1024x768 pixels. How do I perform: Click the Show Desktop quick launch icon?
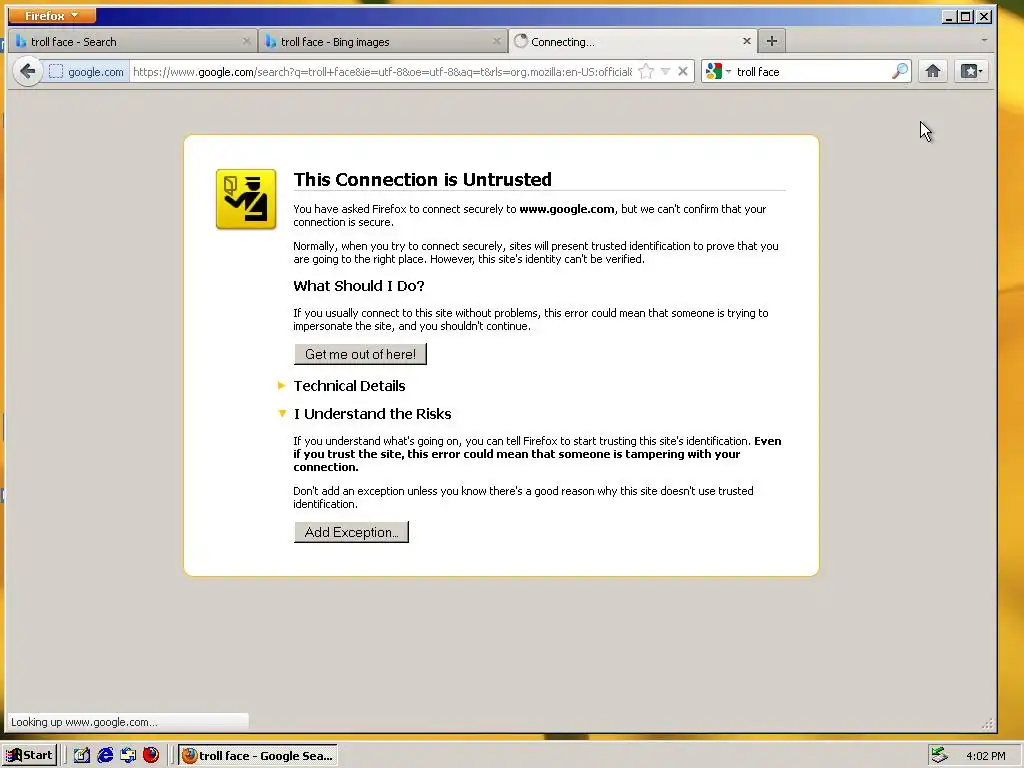click(x=128, y=756)
